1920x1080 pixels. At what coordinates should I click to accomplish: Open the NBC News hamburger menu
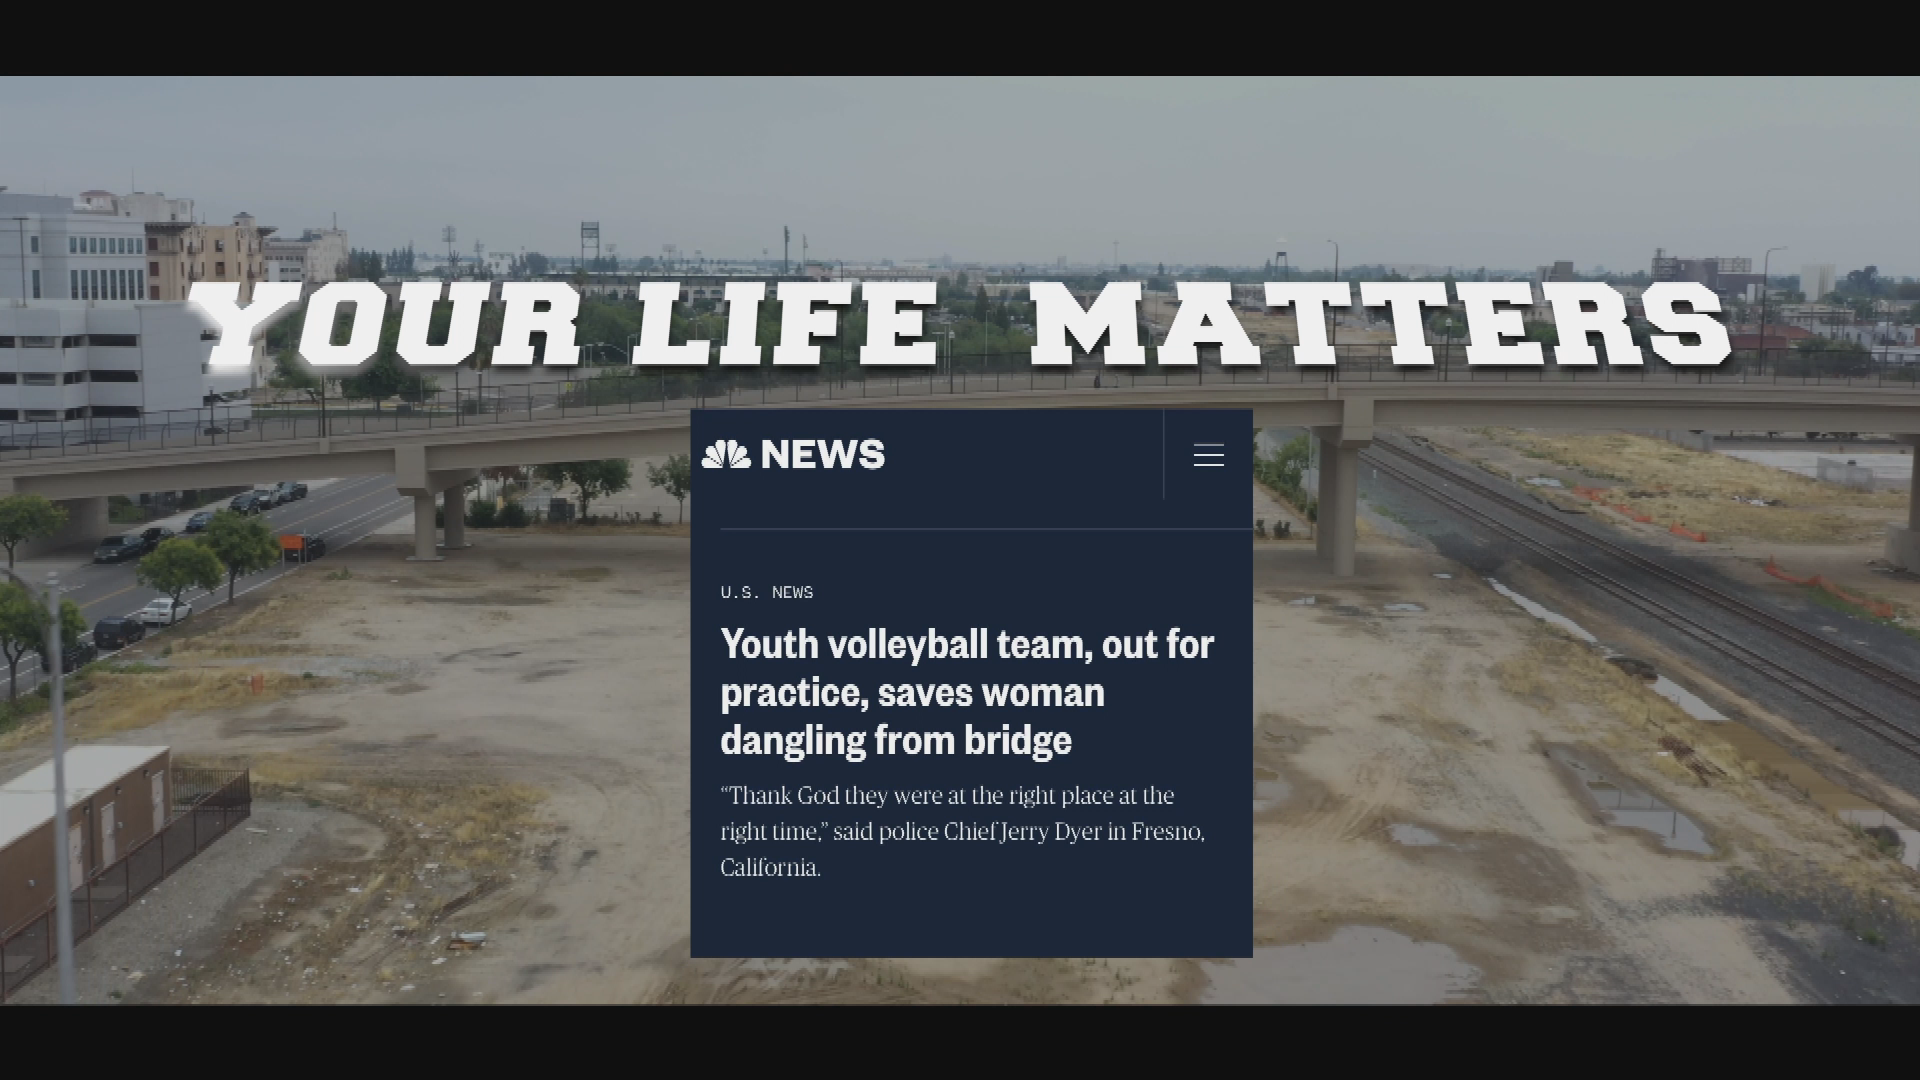coord(1208,455)
